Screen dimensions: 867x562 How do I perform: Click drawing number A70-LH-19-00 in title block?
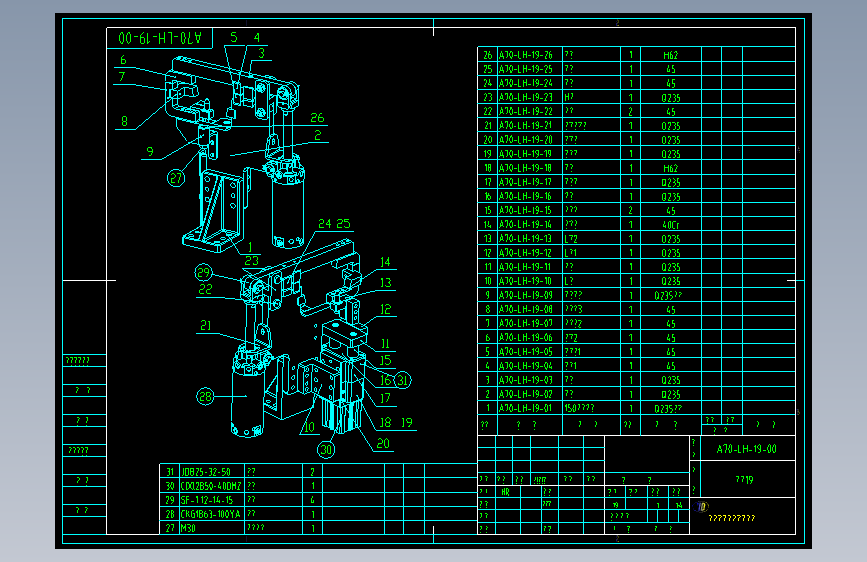point(746,449)
